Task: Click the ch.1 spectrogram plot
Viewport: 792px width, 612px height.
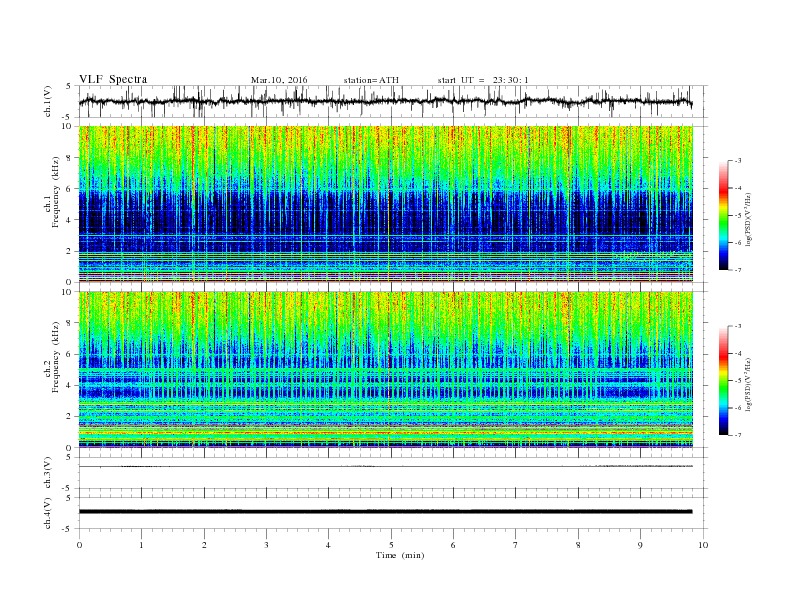Action: pyautogui.click(x=386, y=204)
